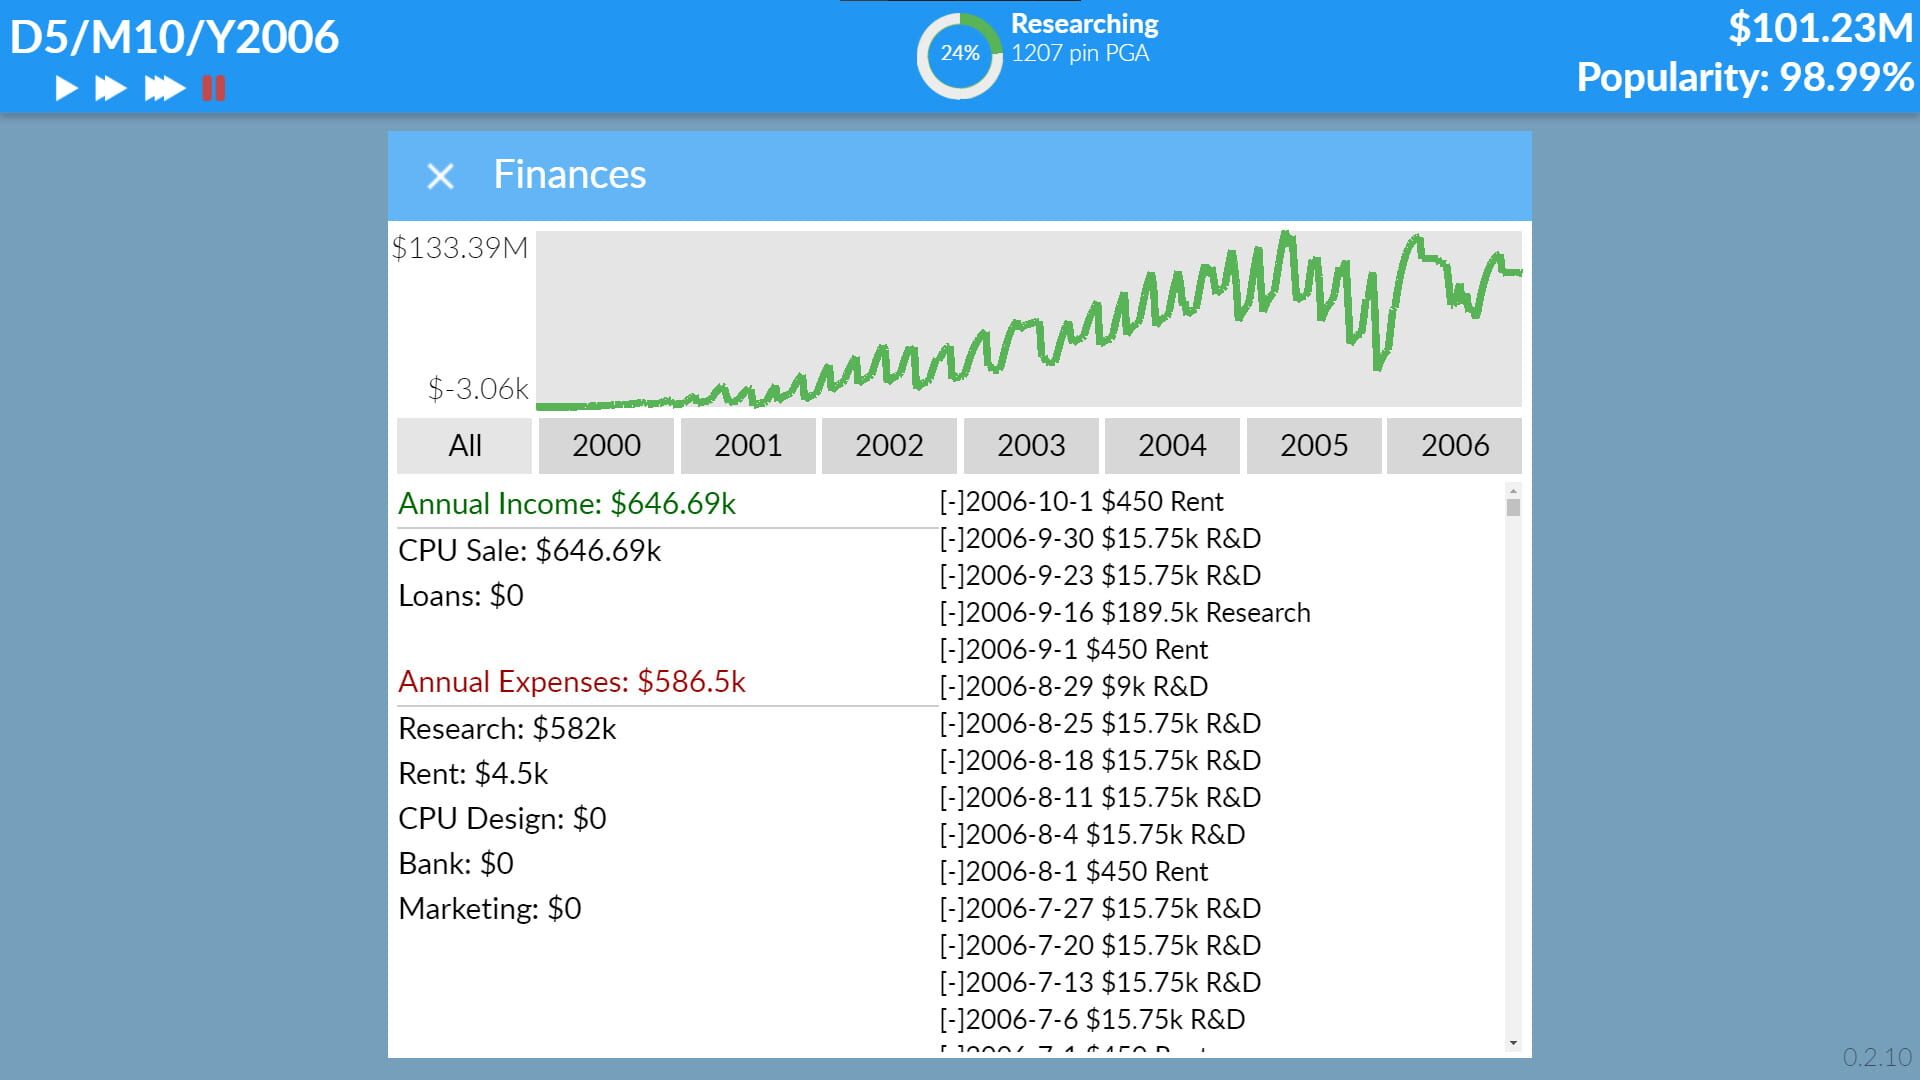Open the circular research progress indicator

959,54
